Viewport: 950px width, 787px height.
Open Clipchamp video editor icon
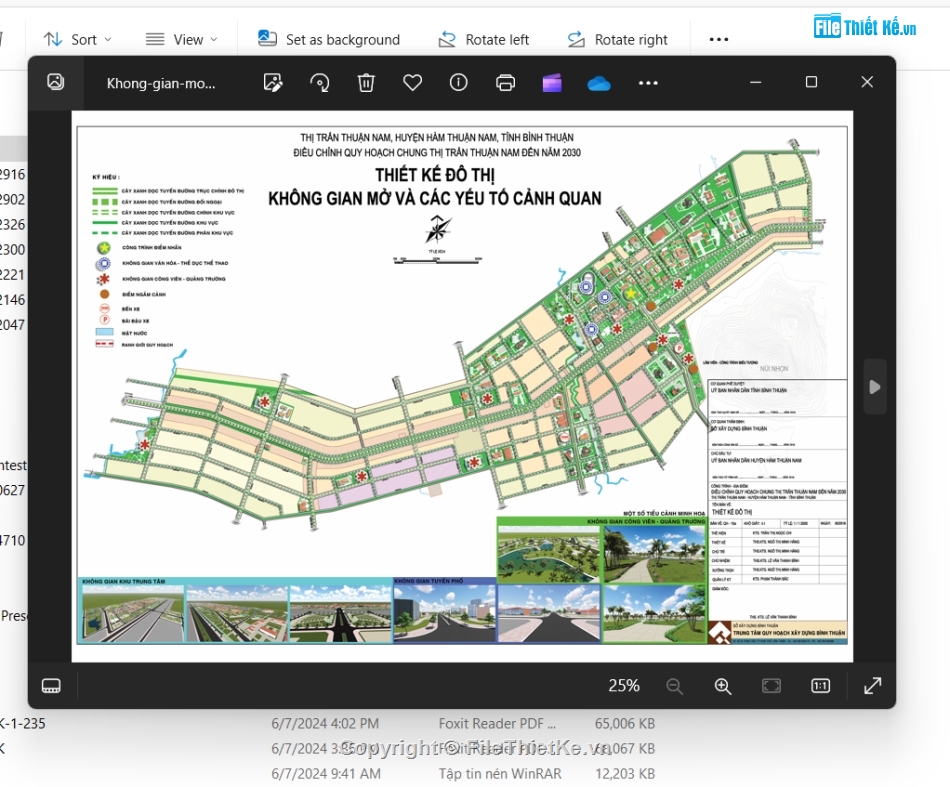point(552,82)
